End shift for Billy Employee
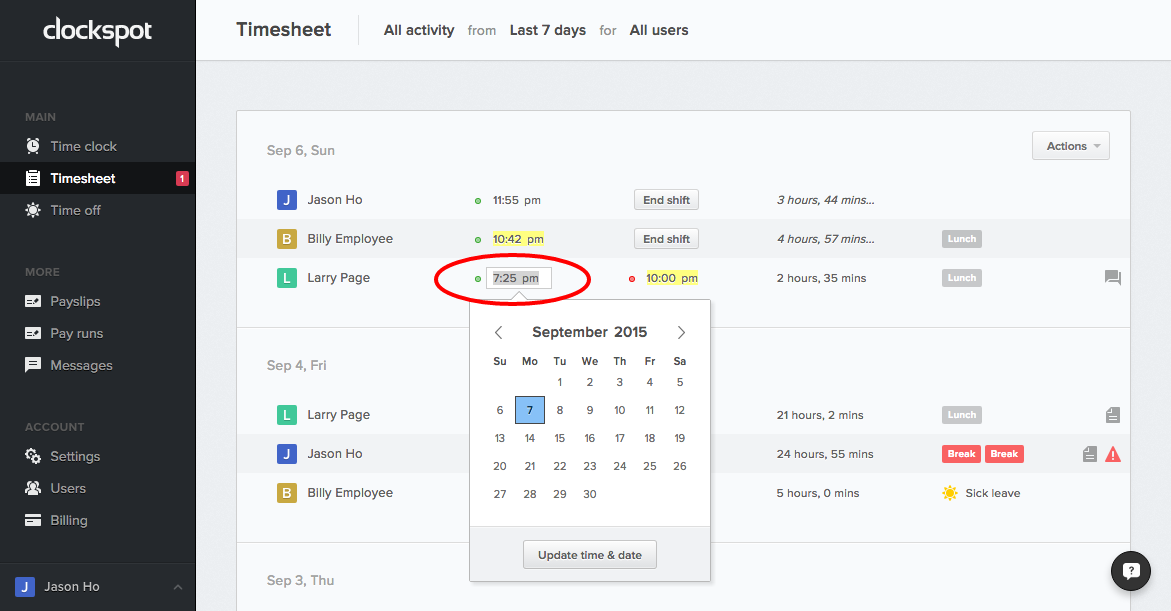This screenshot has height=611, width=1171. (x=666, y=239)
